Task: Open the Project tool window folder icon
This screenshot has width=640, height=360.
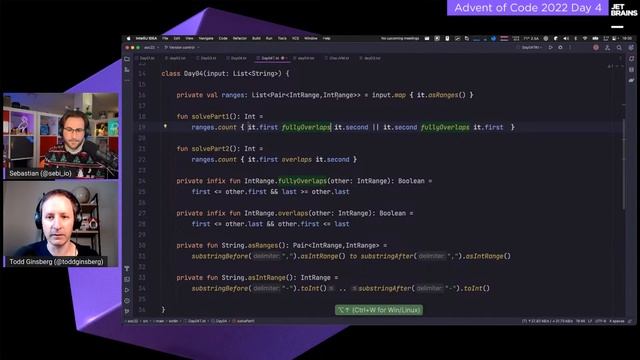Action: coord(127,59)
